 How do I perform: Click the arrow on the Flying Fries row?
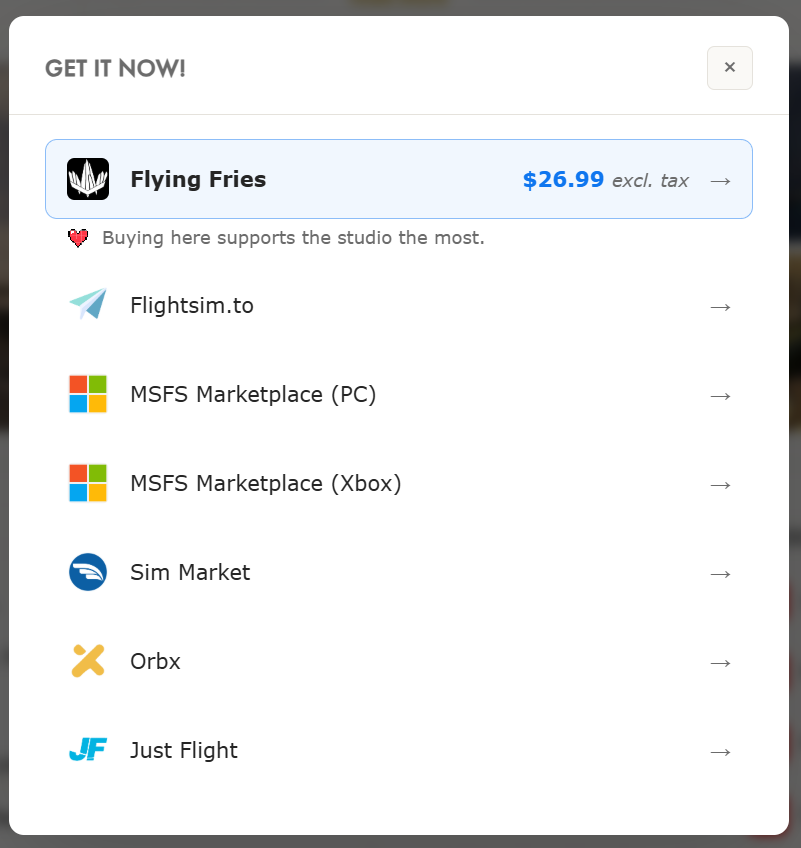click(x=720, y=181)
